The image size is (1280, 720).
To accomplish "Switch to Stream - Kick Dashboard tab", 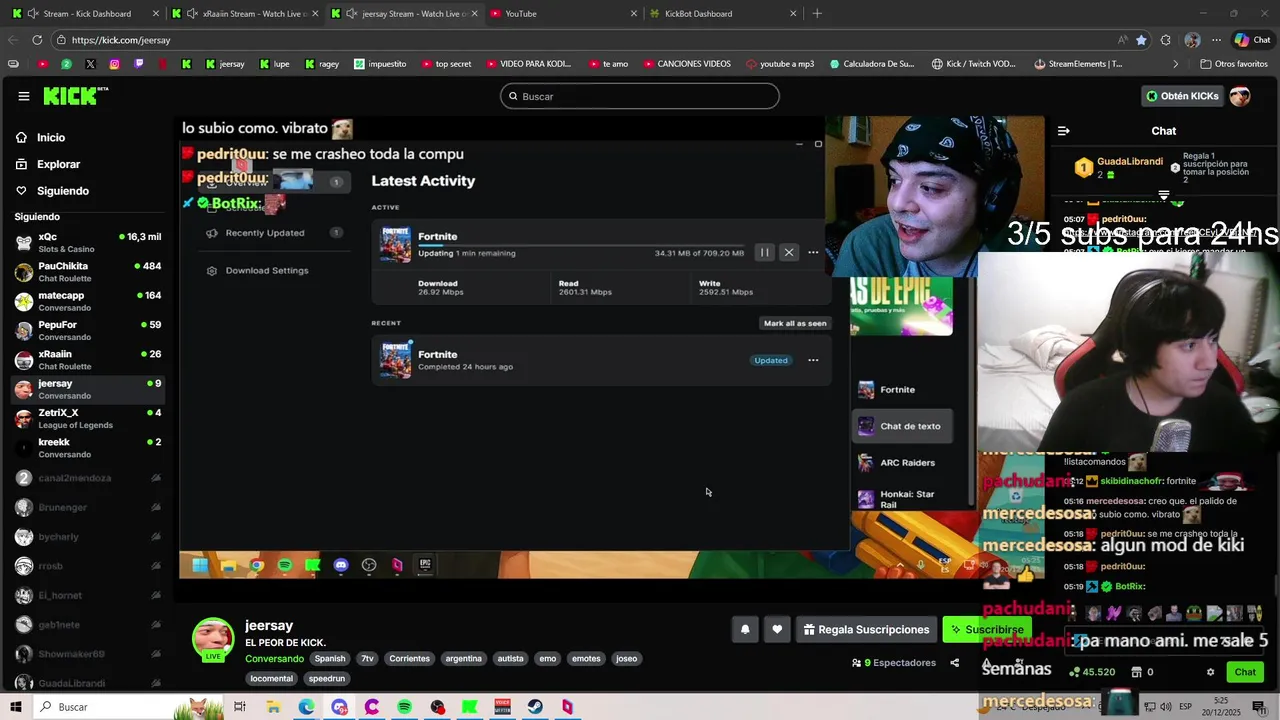I will pyautogui.click(x=87, y=14).
